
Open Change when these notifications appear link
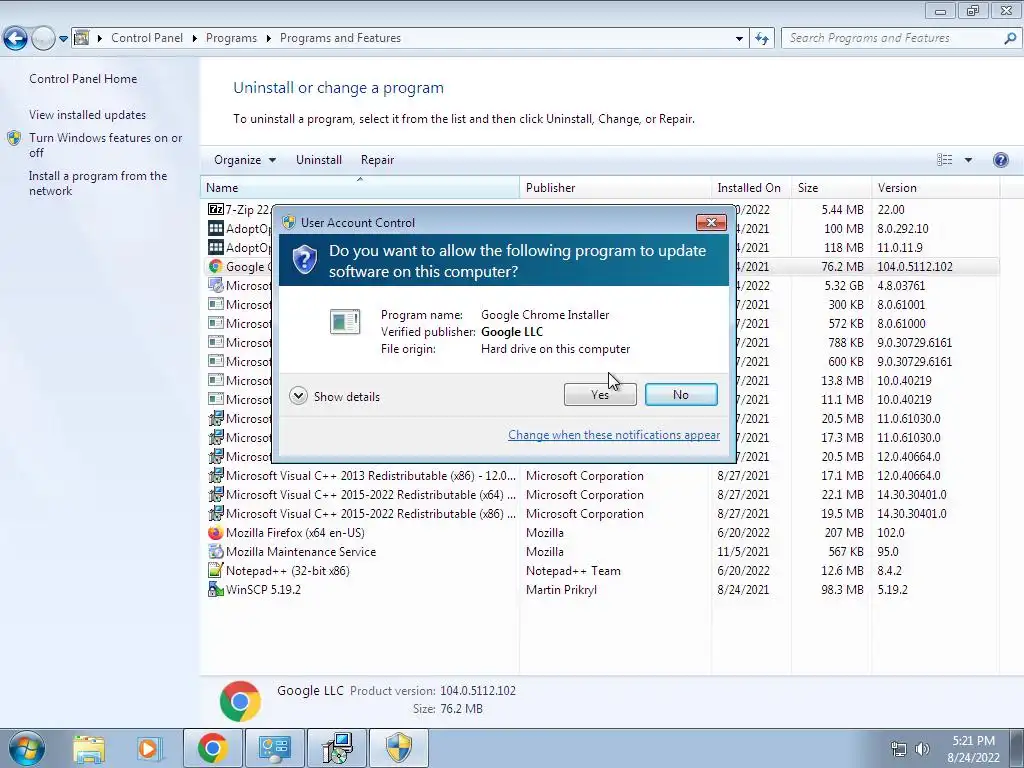(x=614, y=435)
